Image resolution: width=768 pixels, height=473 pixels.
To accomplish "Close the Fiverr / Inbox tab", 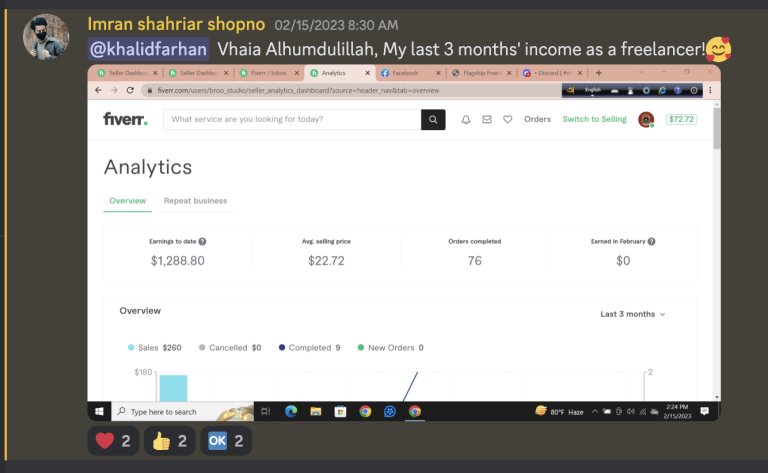I will 296,73.
